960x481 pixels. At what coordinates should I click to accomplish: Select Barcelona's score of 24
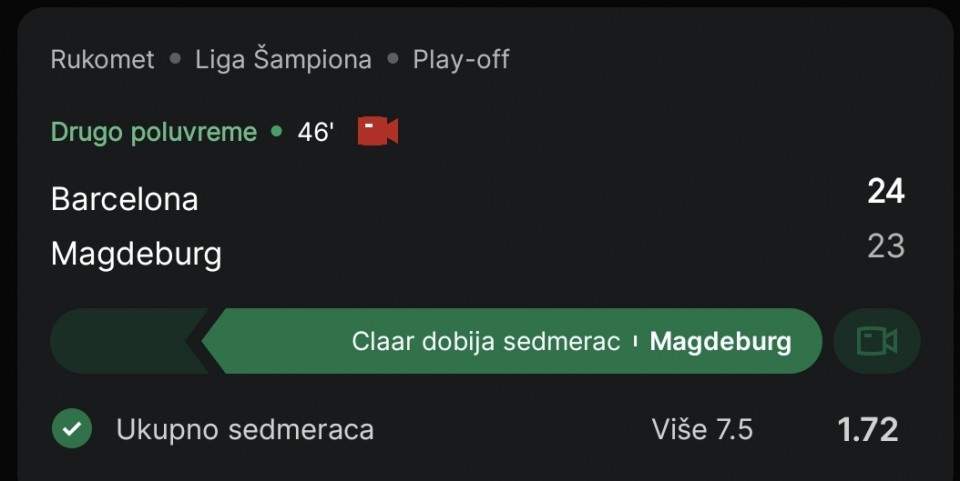point(886,191)
